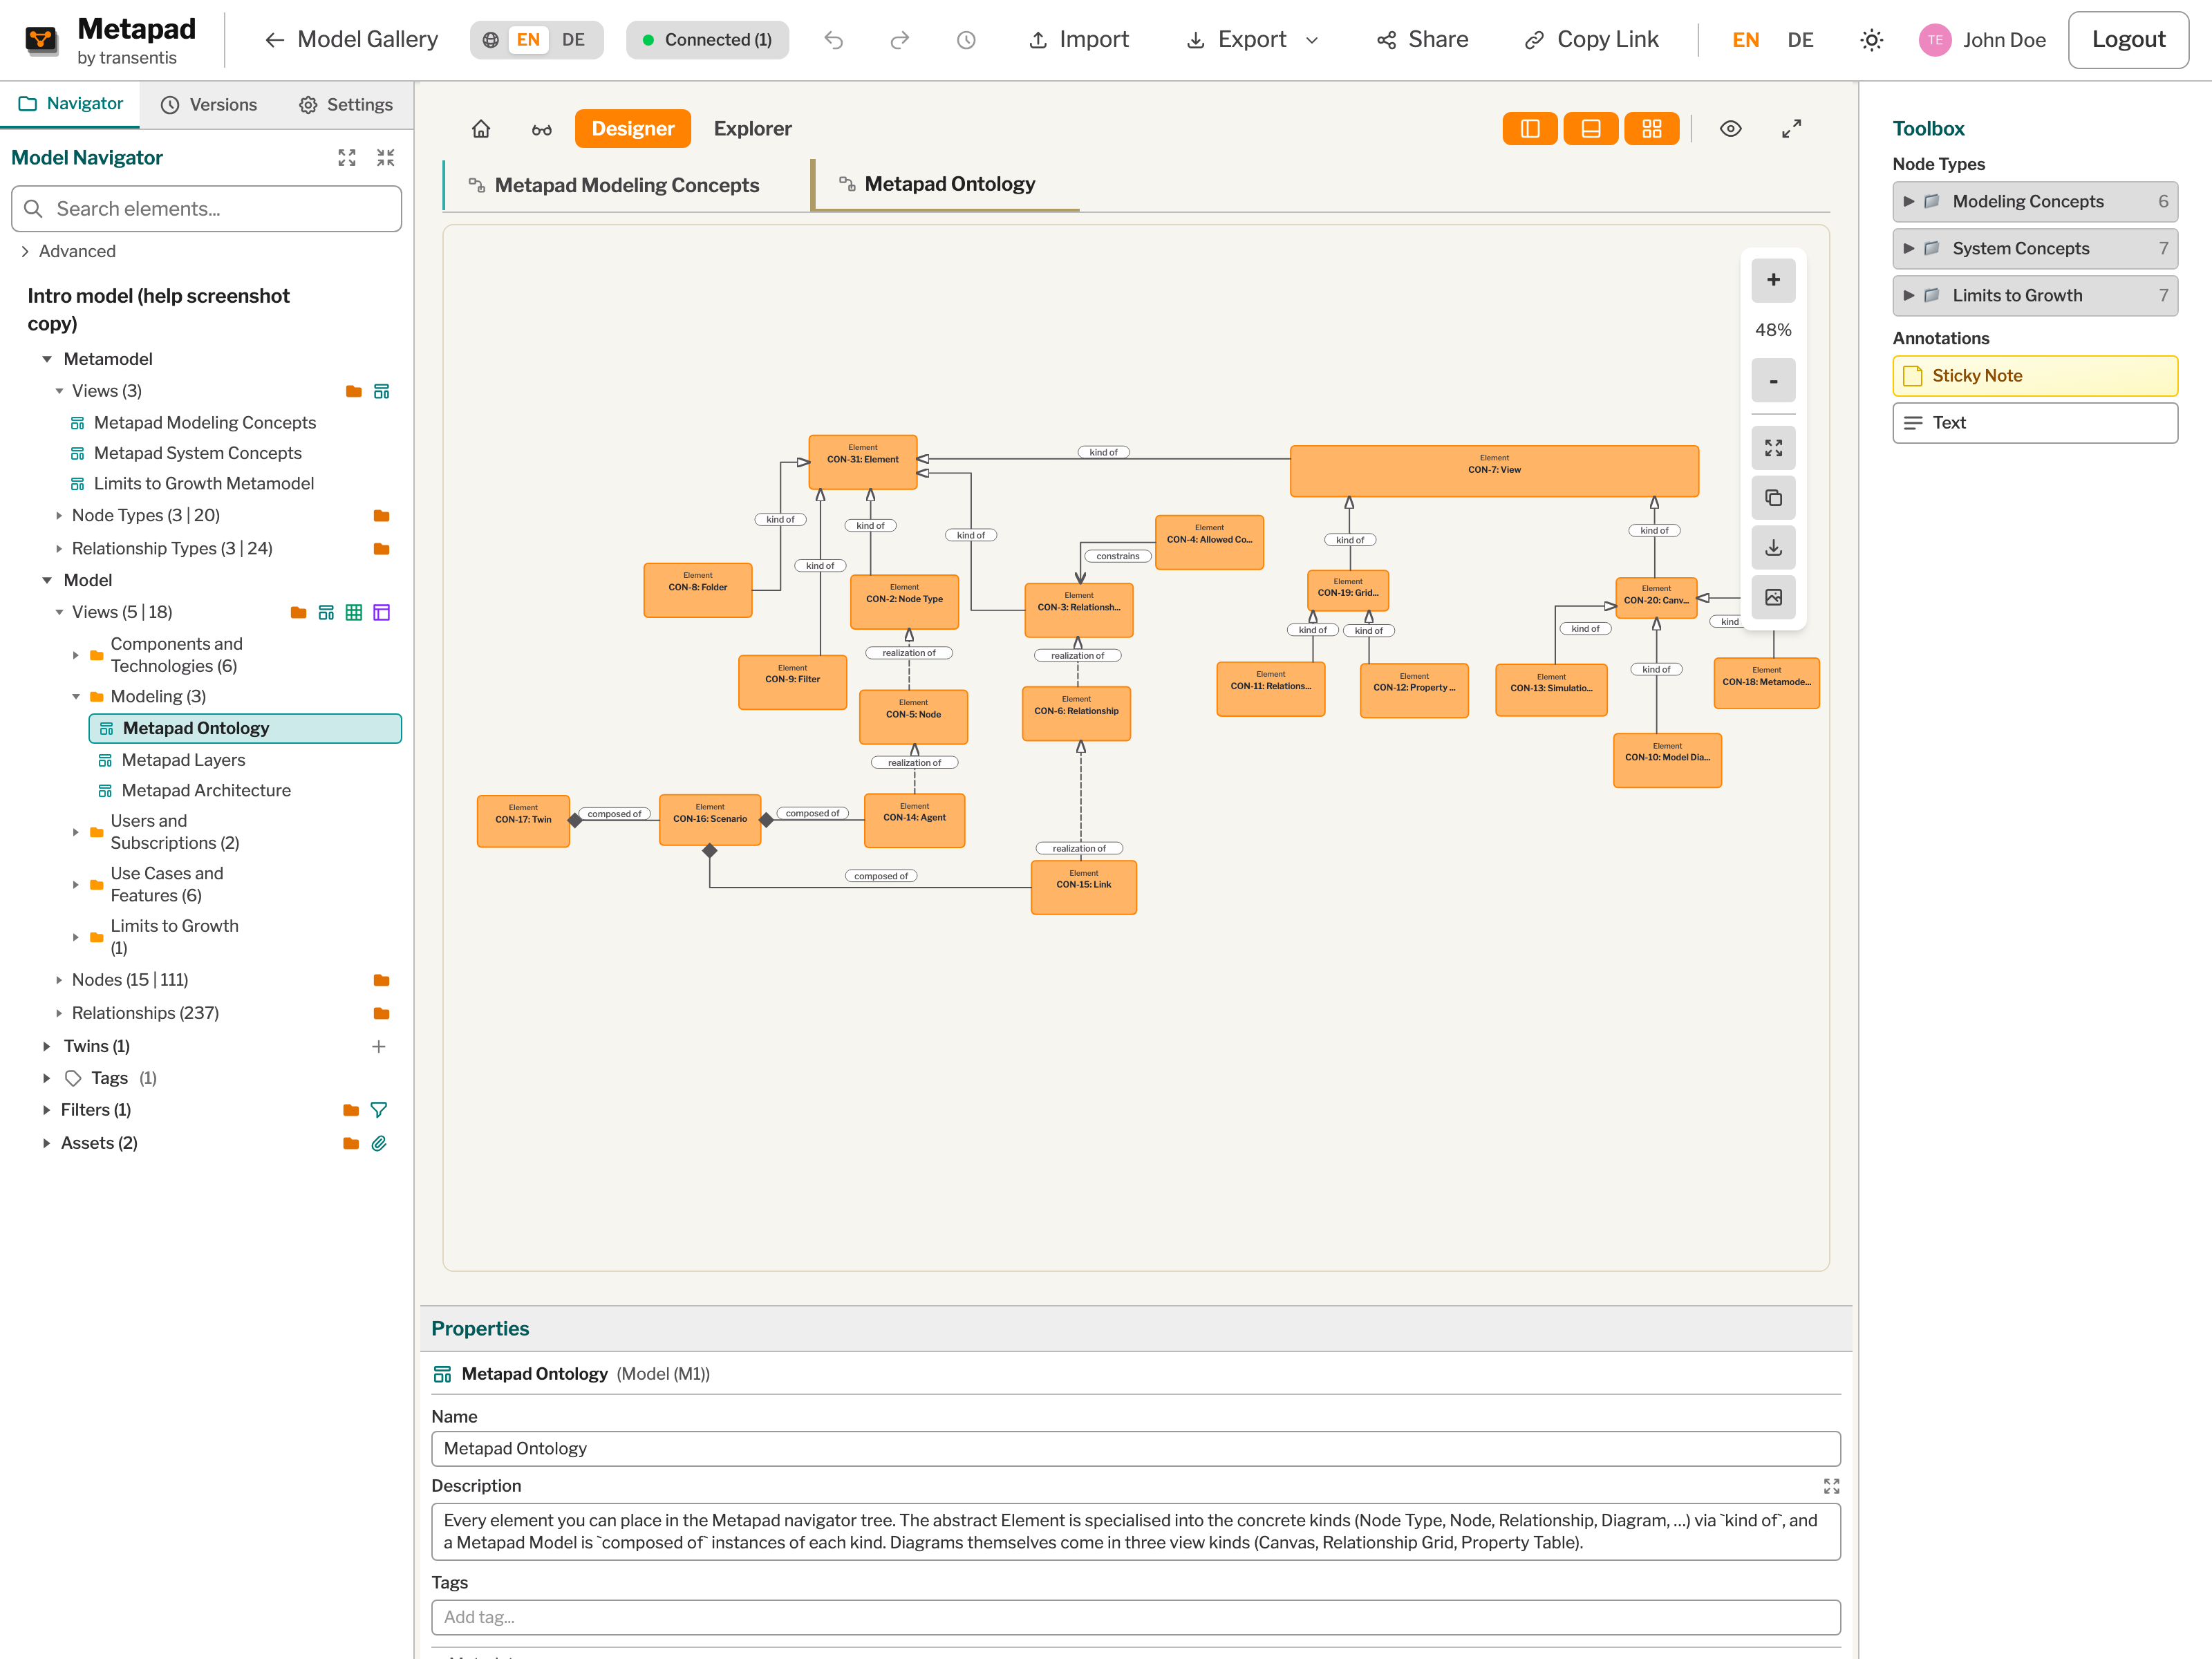Screen dimensions: 2212x1659
Task: Add a folder to Metamodel Views
Action: (x=353, y=391)
